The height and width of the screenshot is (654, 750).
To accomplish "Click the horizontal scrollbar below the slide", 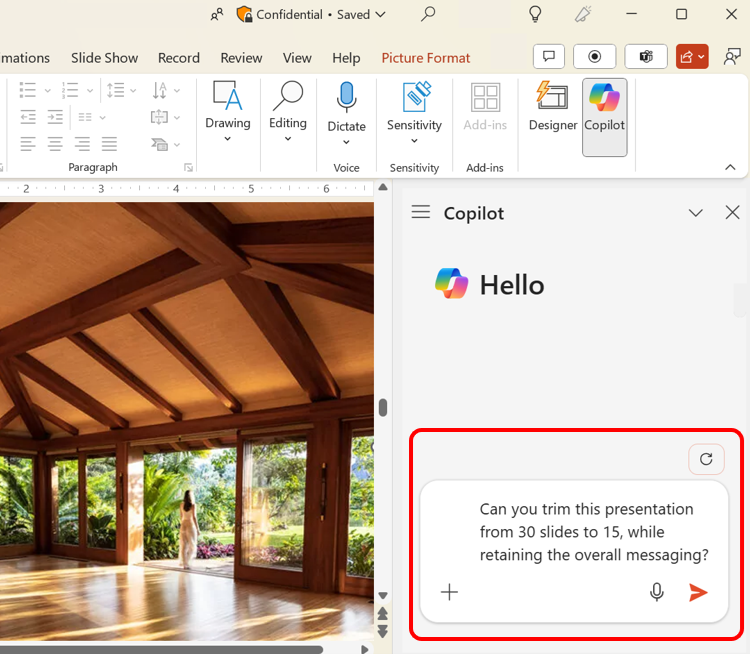I will pyautogui.click(x=161, y=649).
